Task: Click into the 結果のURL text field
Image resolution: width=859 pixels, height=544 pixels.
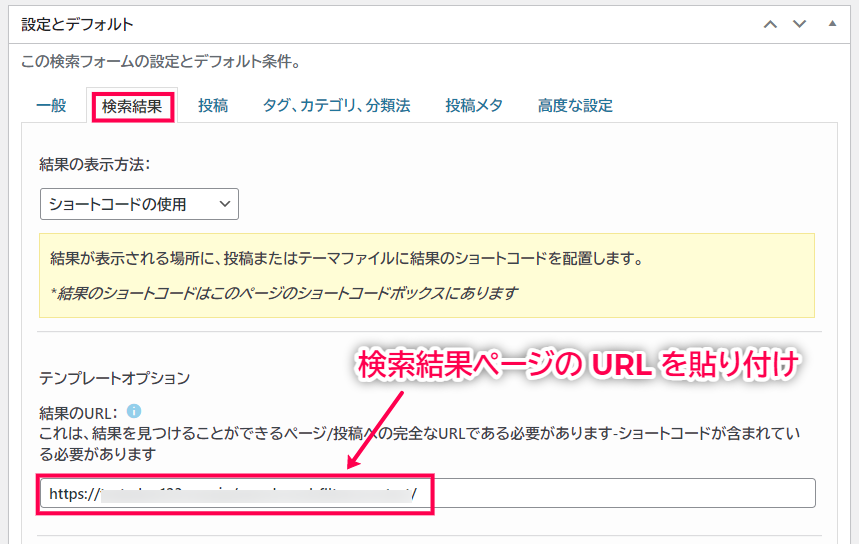Action: (428, 493)
